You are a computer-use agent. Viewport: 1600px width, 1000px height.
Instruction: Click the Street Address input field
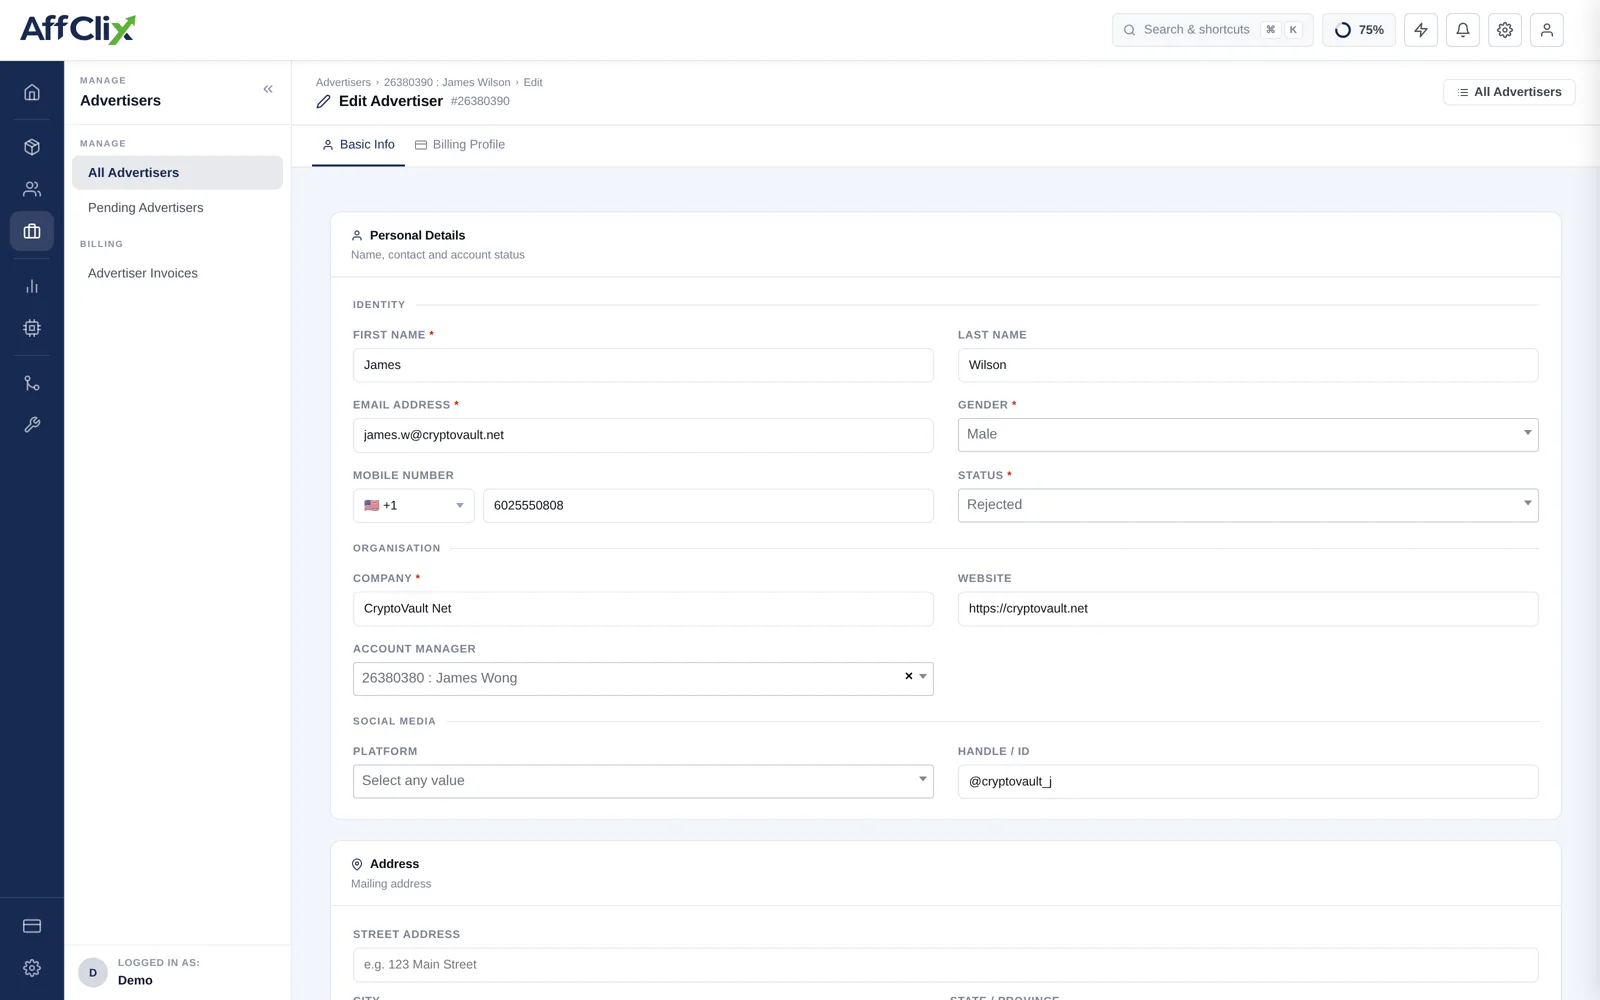click(945, 965)
